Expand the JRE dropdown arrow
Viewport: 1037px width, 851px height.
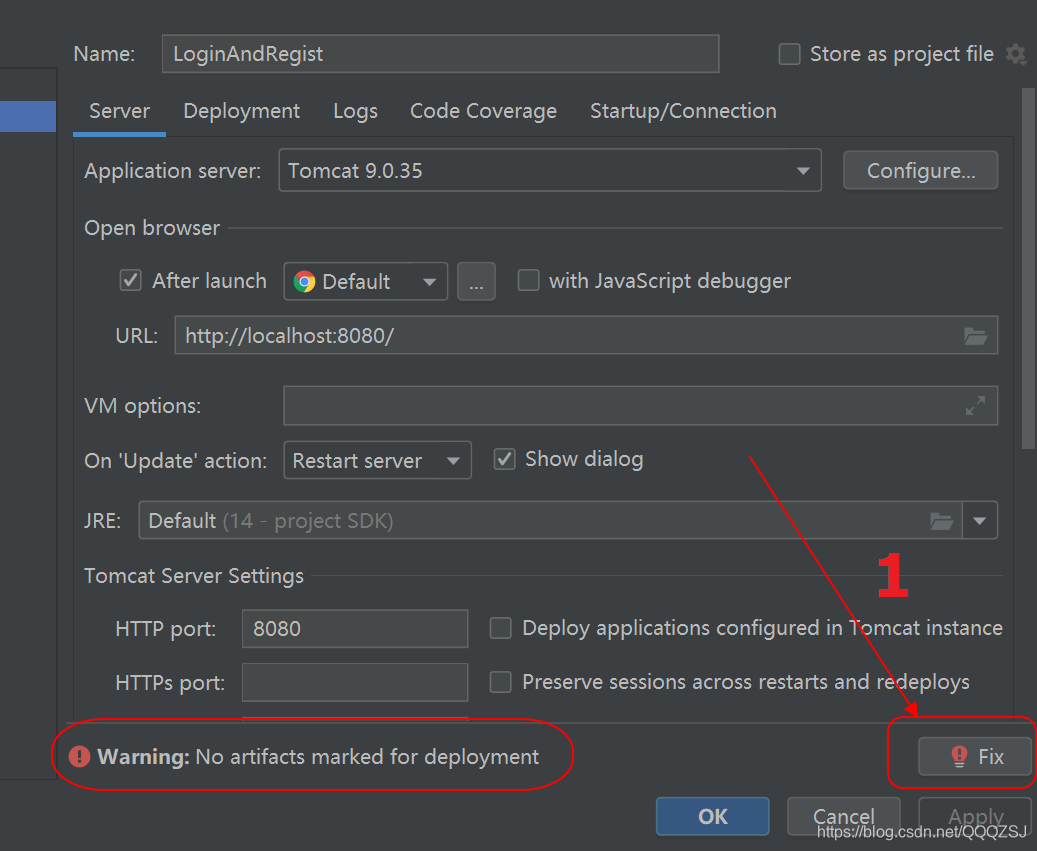(x=980, y=521)
